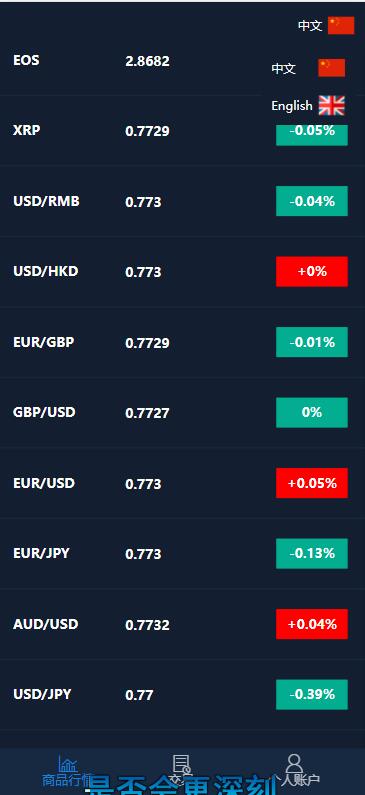
Task: Click the UK flag icon next to English
Action: (332, 105)
